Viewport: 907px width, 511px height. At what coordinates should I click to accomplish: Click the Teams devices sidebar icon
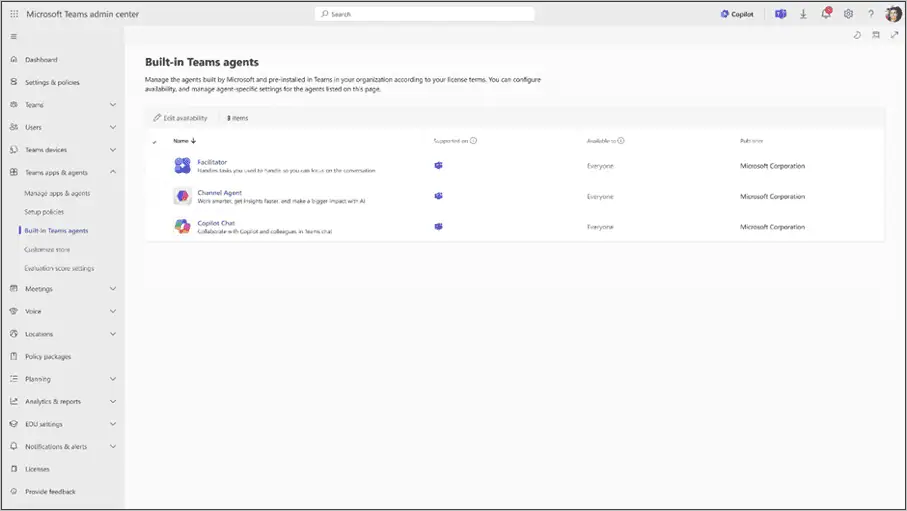(x=14, y=149)
